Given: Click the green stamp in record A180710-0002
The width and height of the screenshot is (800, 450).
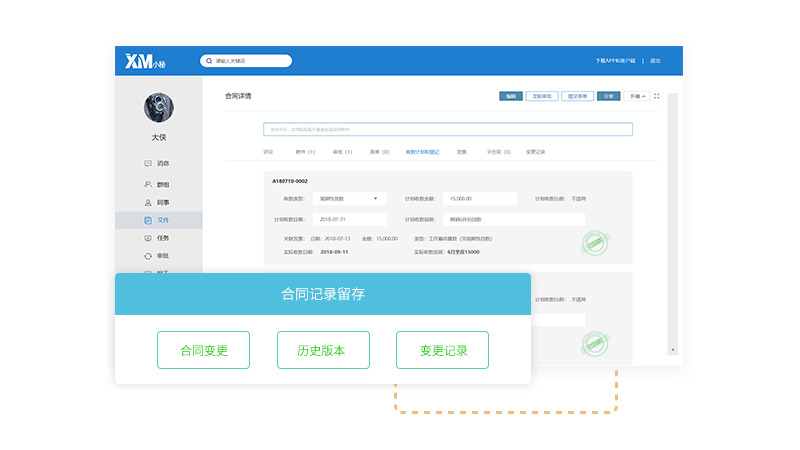Looking at the screenshot, I should click(x=594, y=243).
